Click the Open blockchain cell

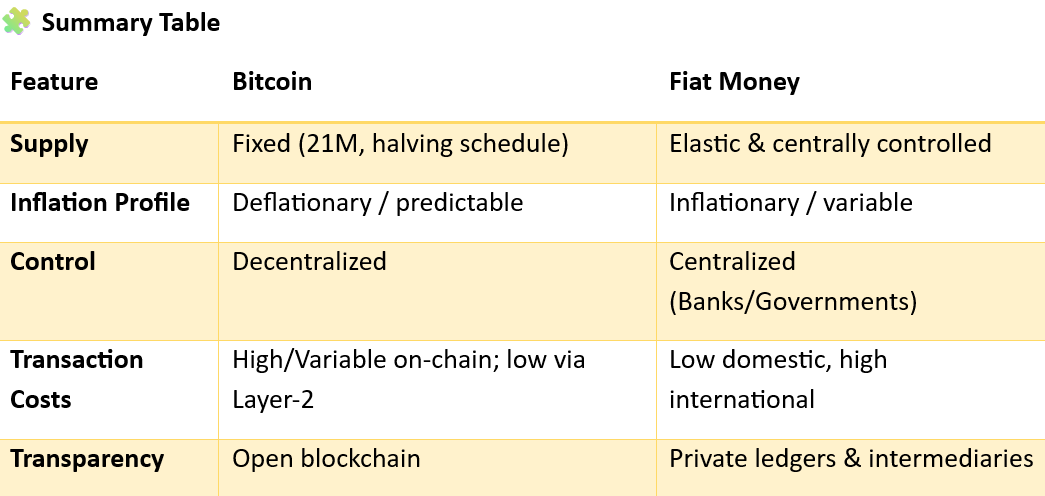point(326,459)
